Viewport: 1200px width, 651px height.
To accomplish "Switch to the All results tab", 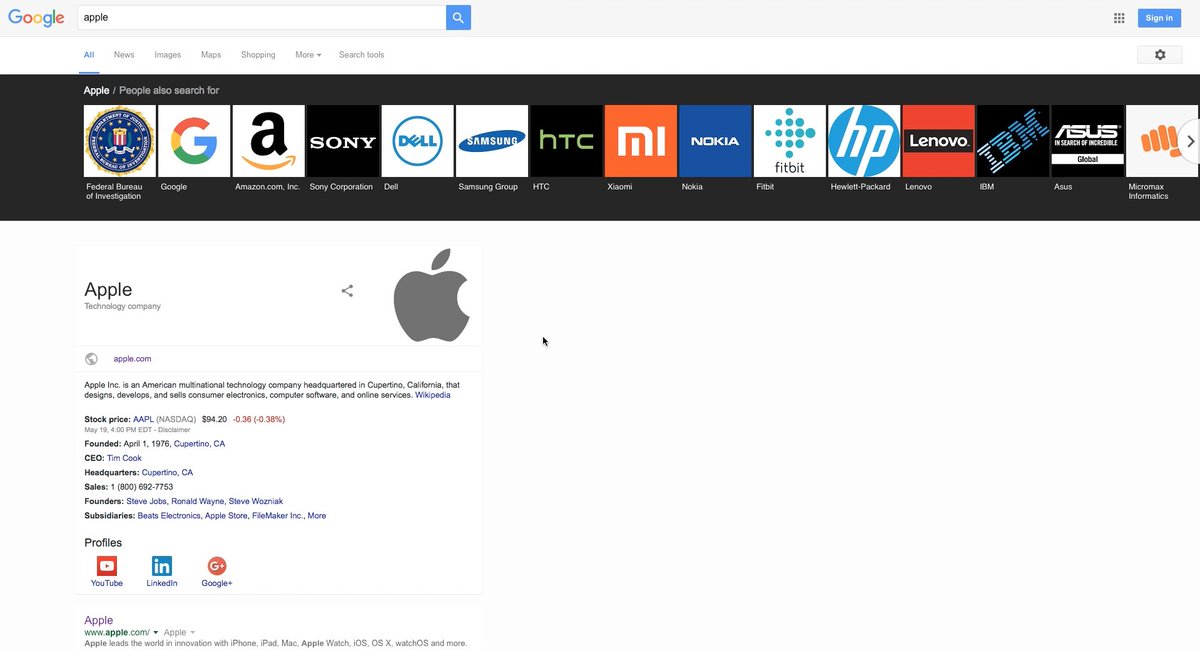I will click(x=89, y=55).
